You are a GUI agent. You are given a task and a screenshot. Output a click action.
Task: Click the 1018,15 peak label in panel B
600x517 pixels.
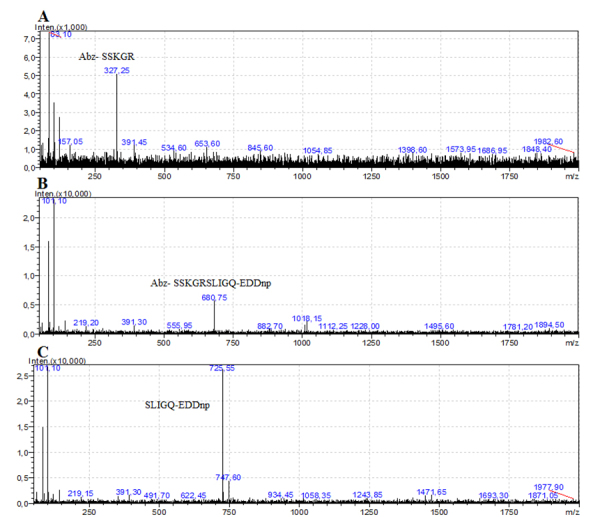point(307,318)
